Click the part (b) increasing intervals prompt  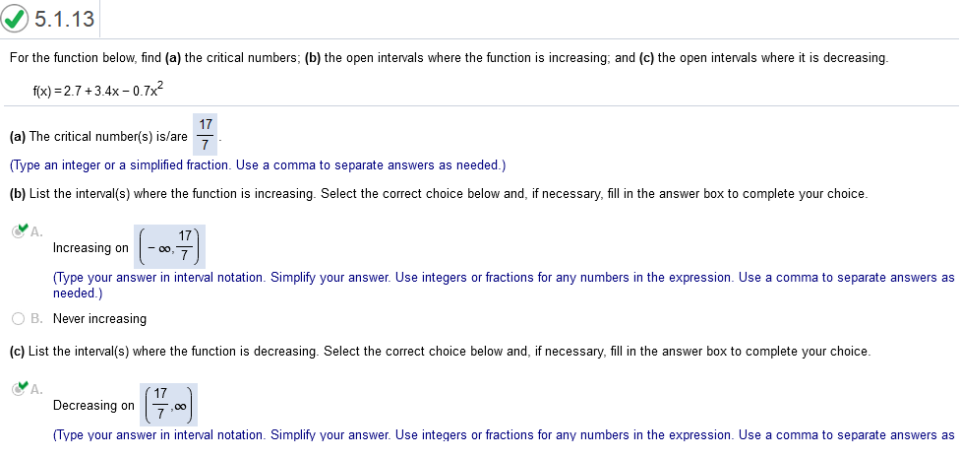coord(438,194)
